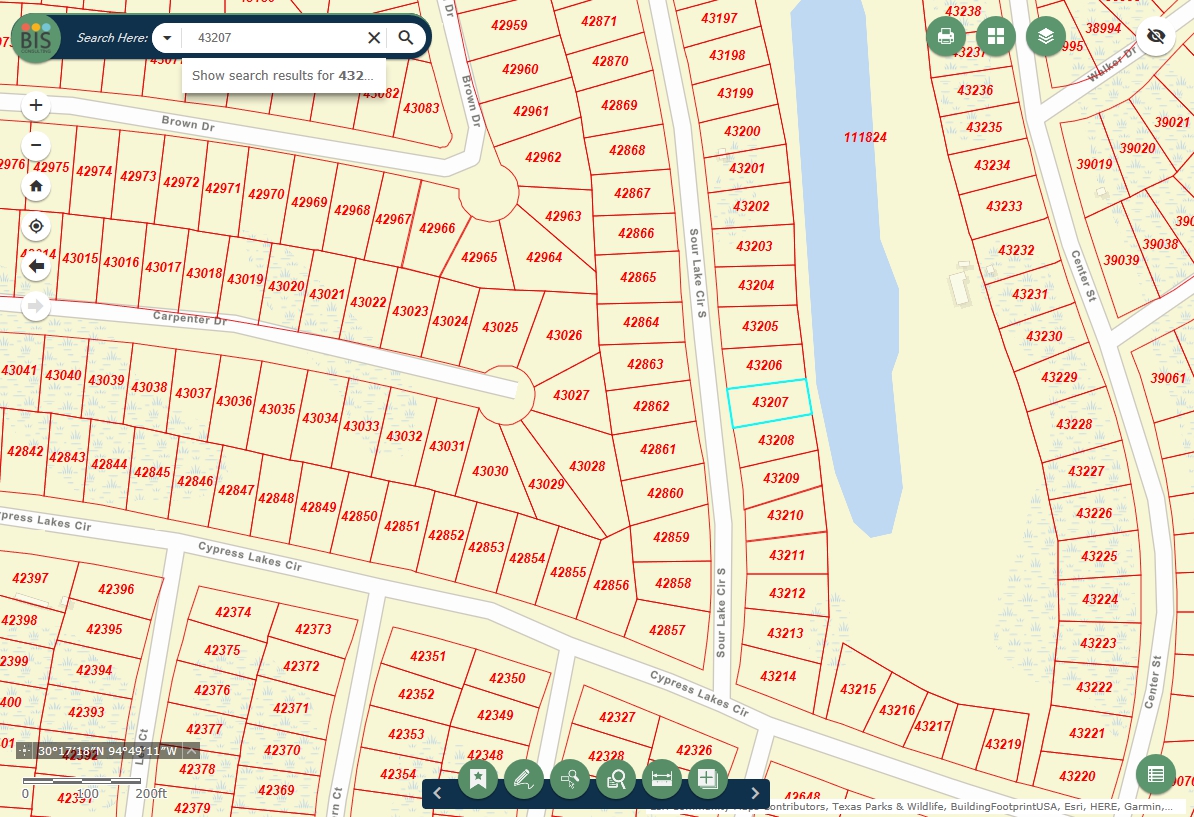Expand the search source dropdown arrow
The height and width of the screenshot is (817, 1194).
point(168,38)
